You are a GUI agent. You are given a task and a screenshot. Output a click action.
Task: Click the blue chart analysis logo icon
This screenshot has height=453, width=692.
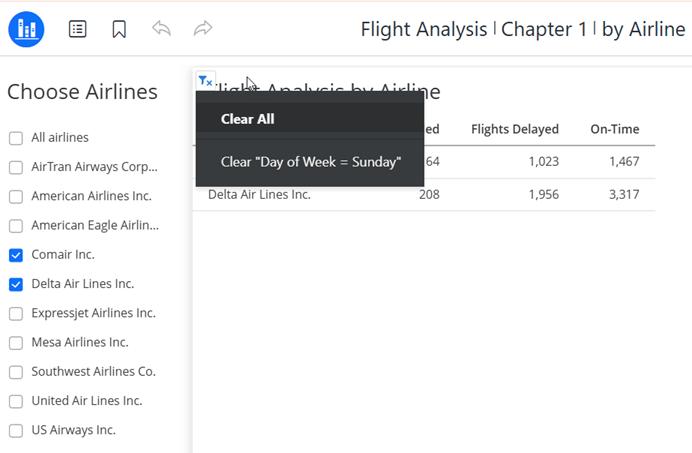point(26,29)
